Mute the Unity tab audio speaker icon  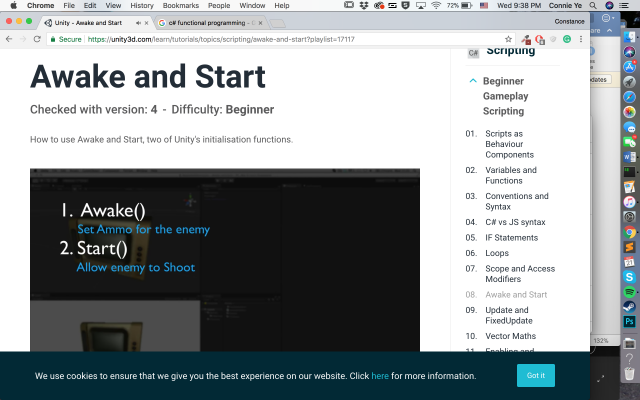tap(138, 23)
